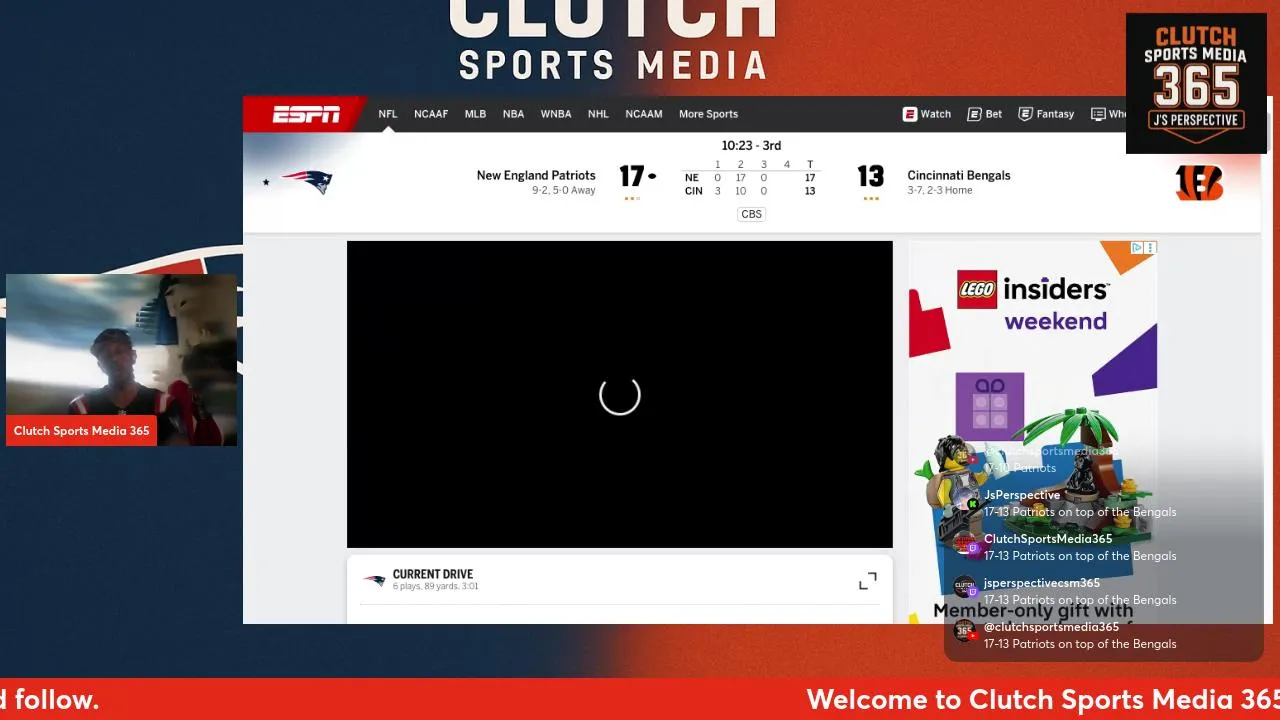
Task: Click the favorite star beside Patriots logo
Action: tap(266, 182)
